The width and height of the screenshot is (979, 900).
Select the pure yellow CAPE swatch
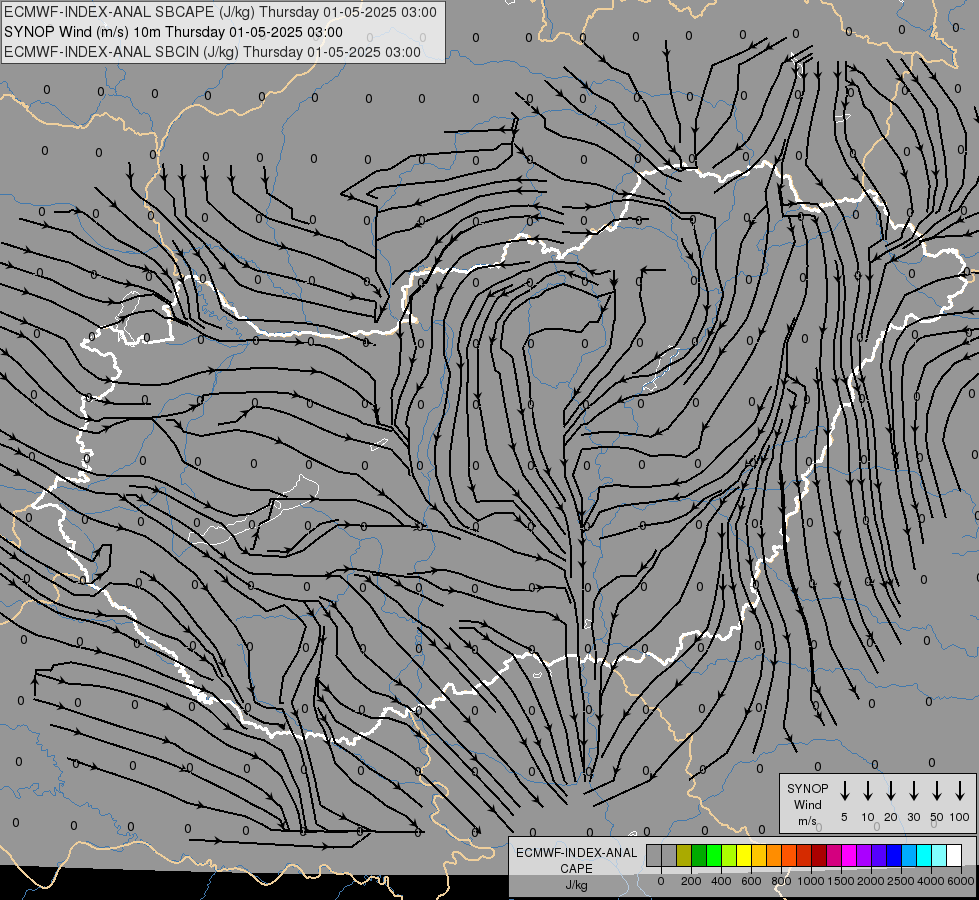pos(744,855)
